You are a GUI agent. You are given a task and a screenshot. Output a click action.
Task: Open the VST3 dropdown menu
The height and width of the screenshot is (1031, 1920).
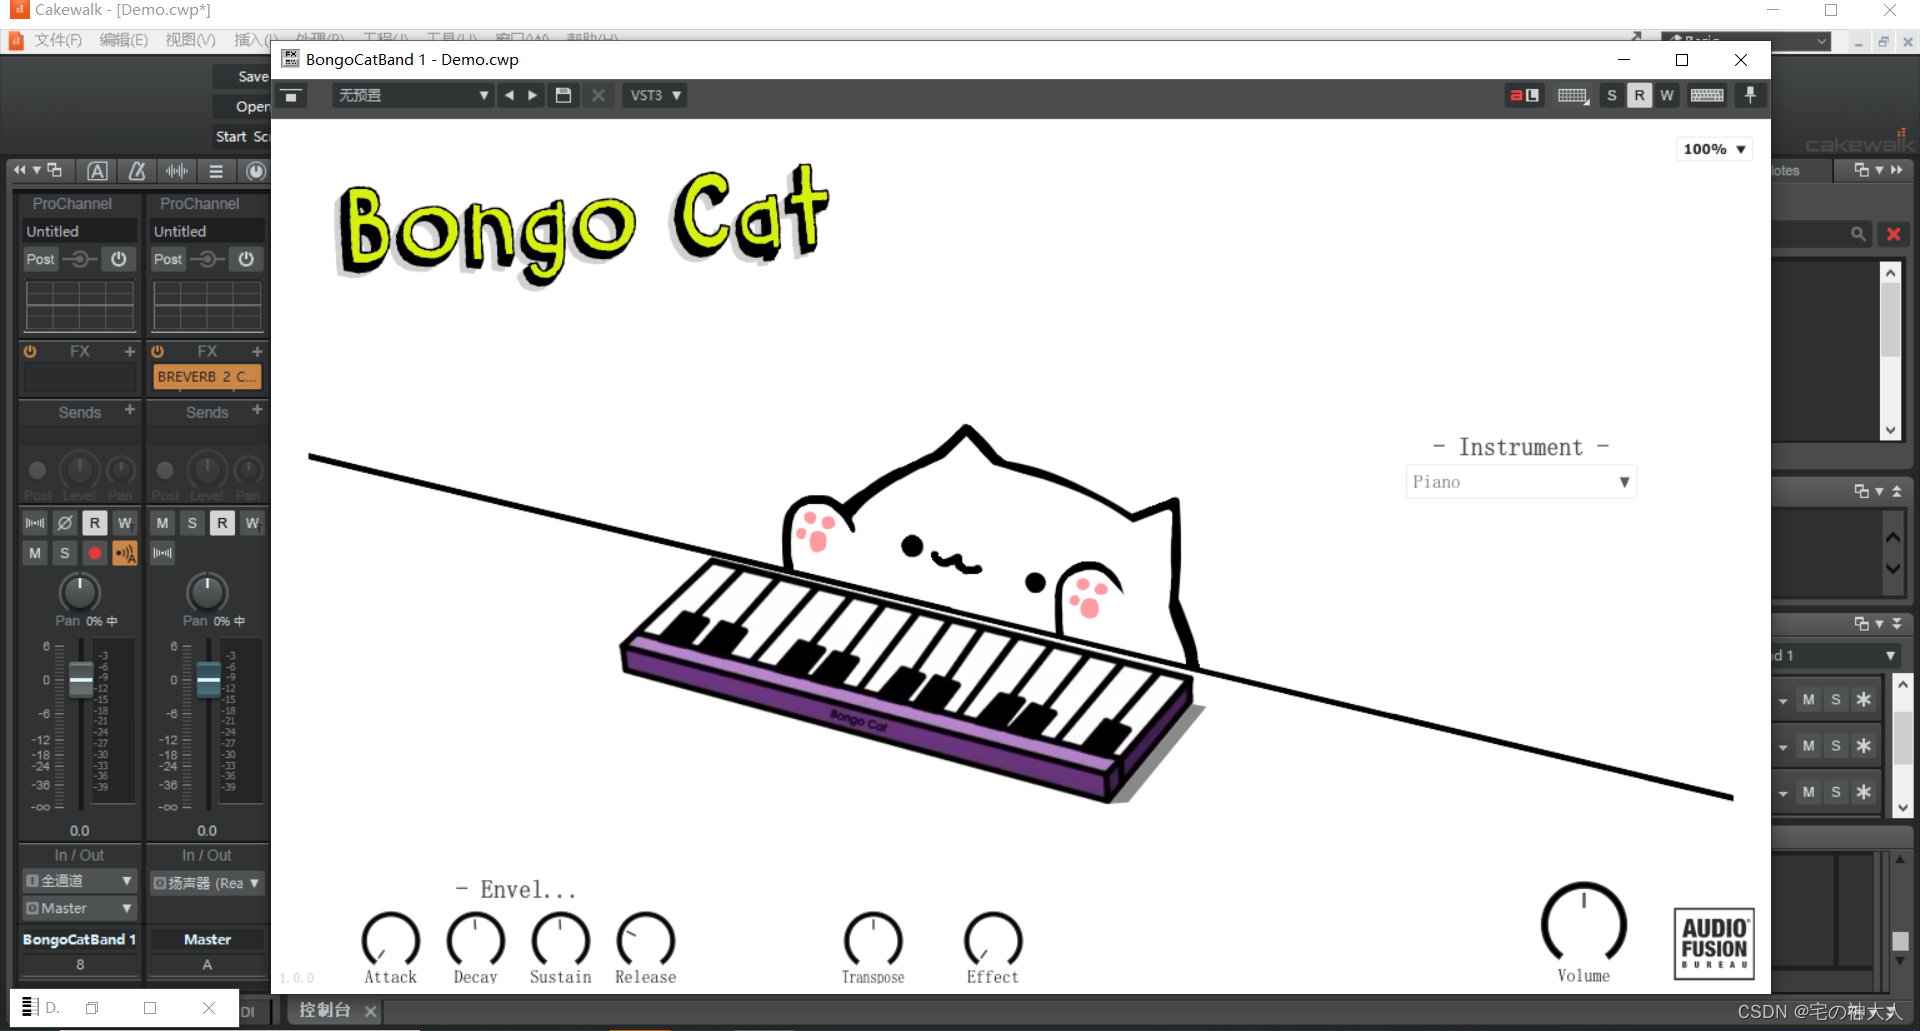[655, 95]
